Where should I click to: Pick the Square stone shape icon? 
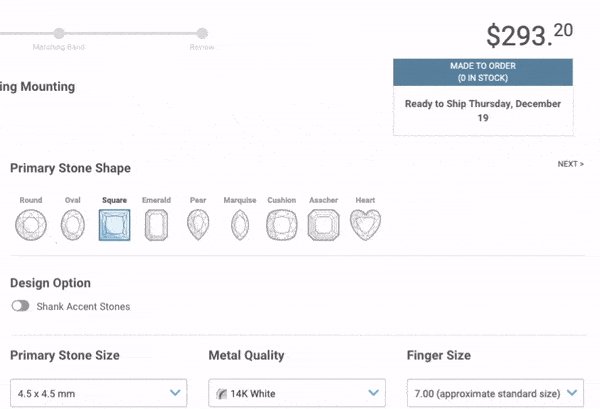coord(114,225)
